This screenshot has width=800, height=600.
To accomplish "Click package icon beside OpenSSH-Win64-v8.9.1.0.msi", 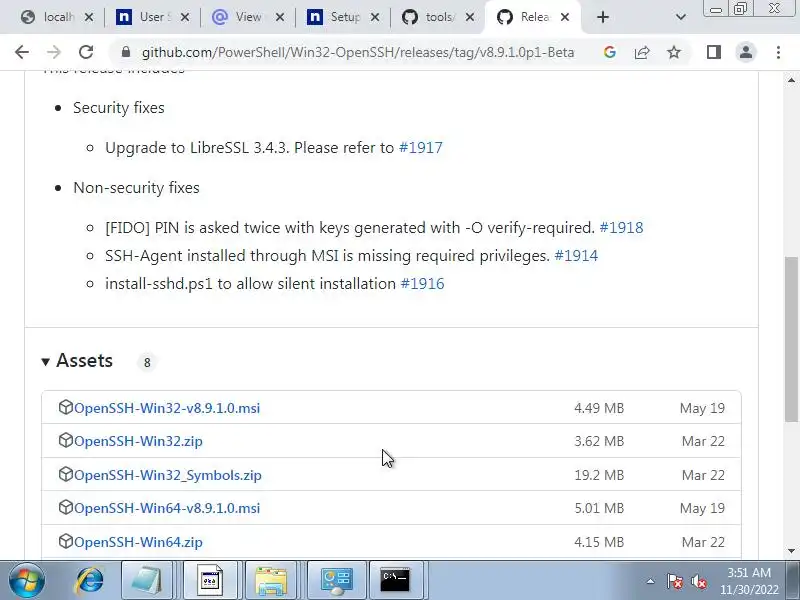I will click(x=66, y=507).
